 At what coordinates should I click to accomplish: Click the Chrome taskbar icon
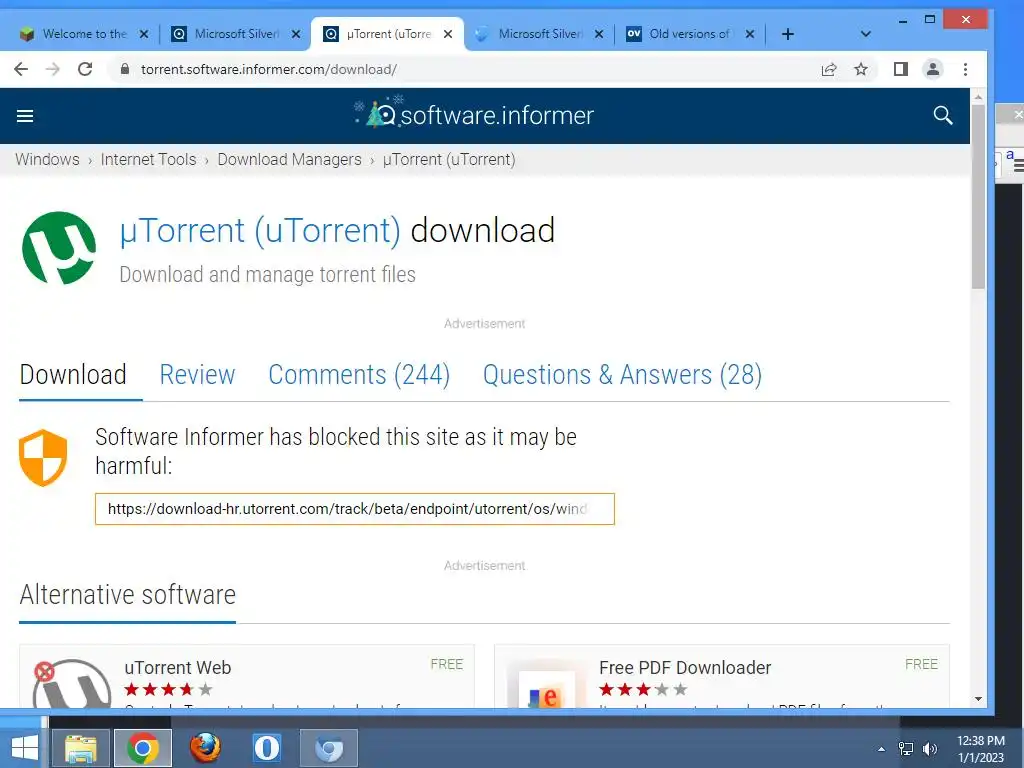[142, 748]
